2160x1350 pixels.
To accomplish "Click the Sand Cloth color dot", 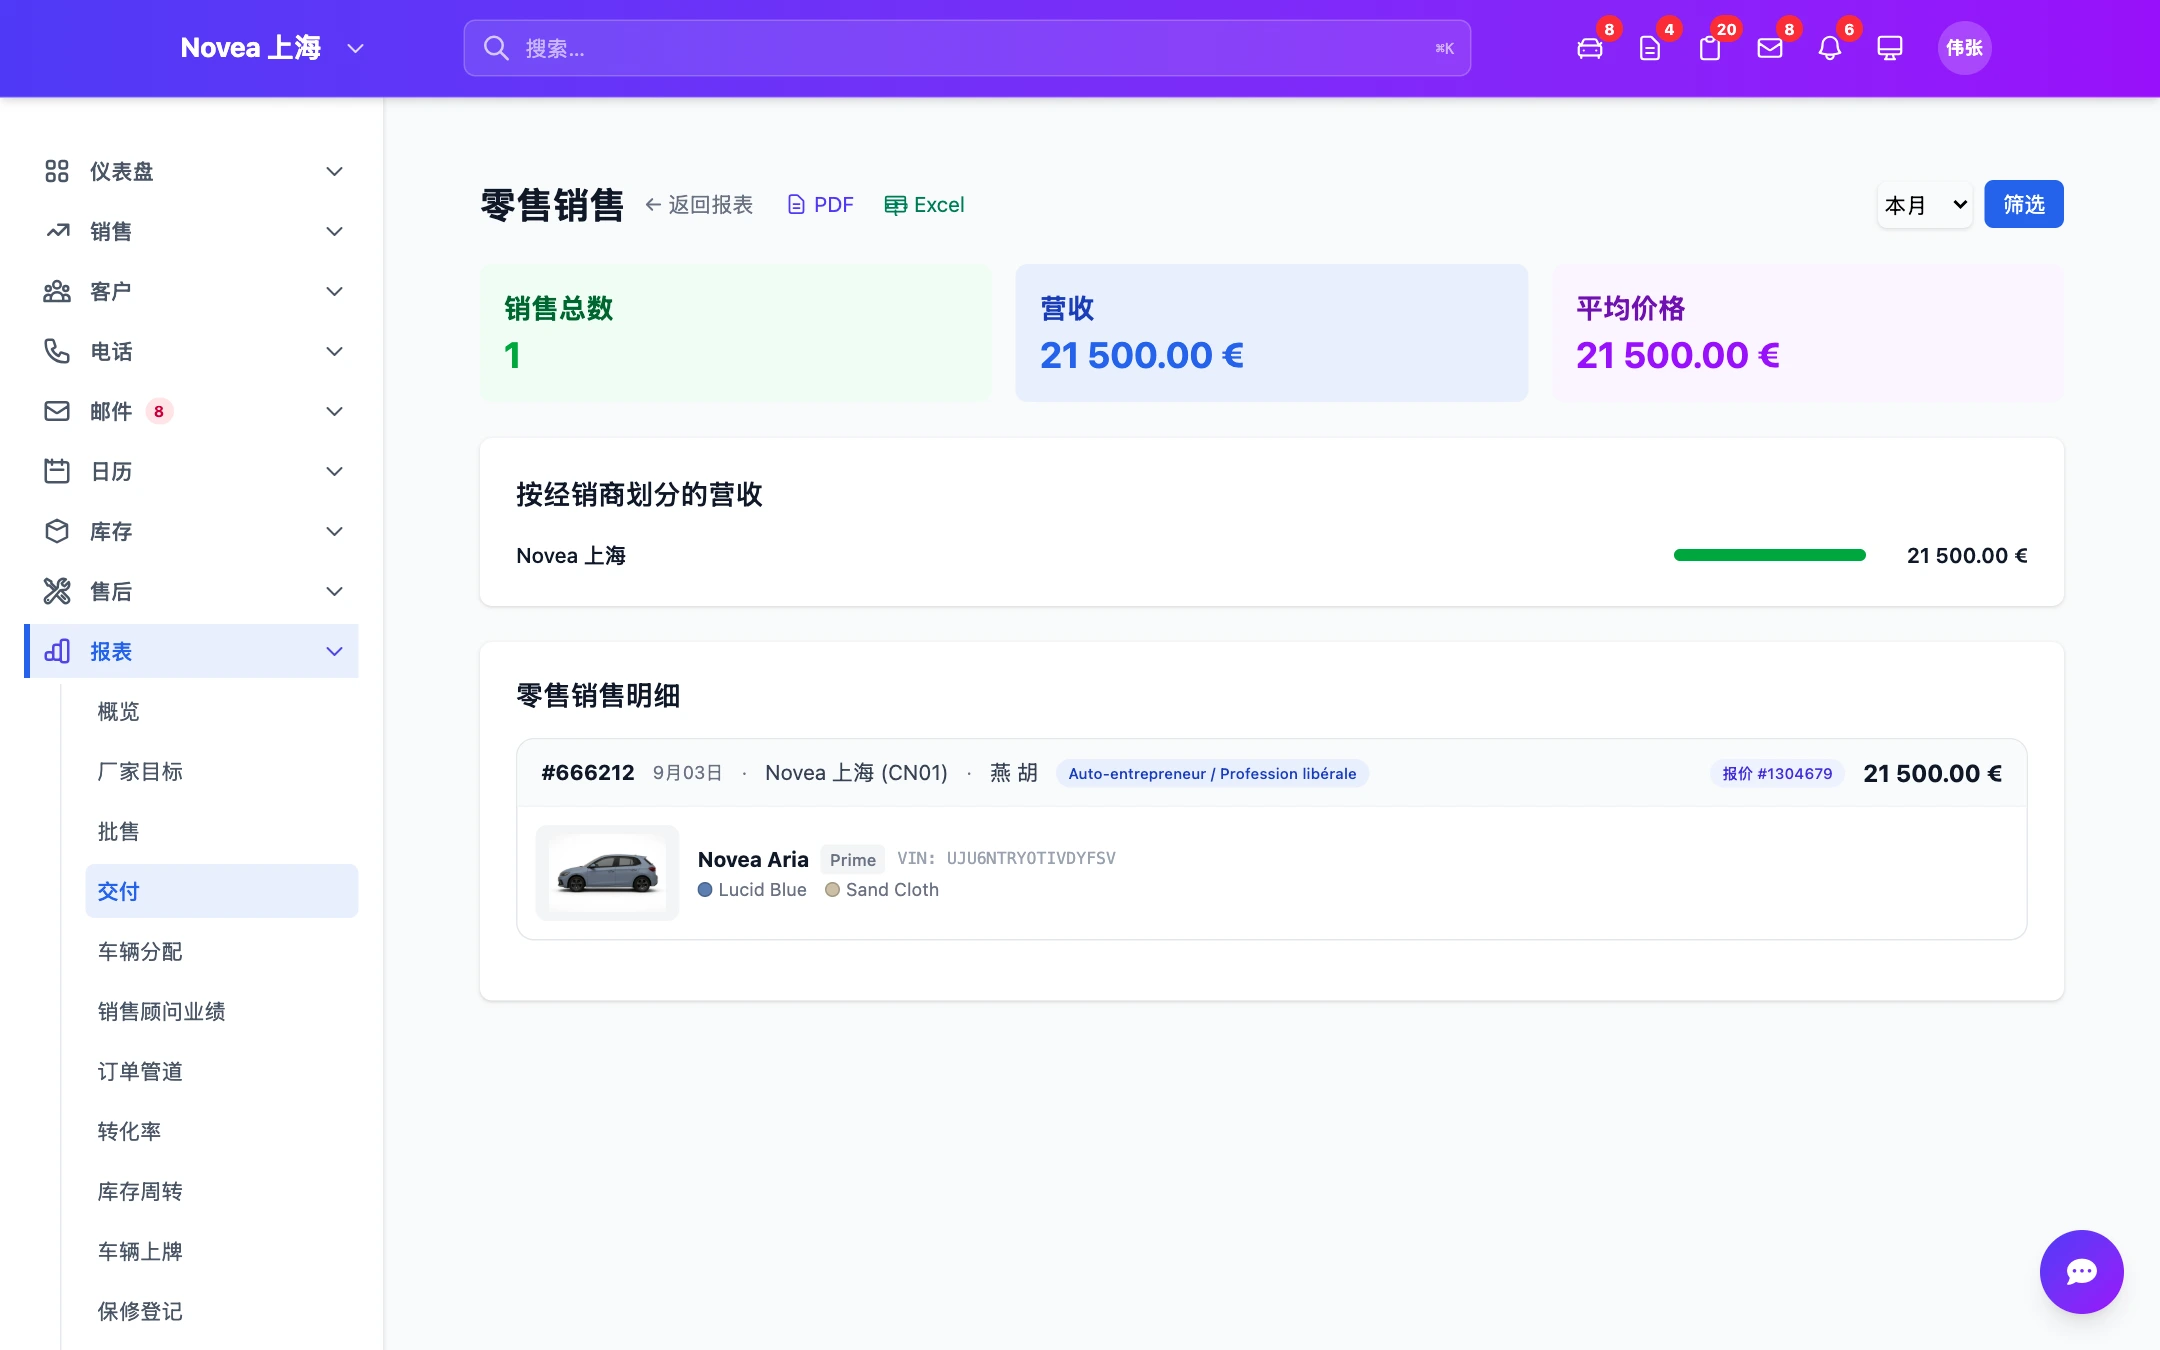I will click(x=832, y=889).
